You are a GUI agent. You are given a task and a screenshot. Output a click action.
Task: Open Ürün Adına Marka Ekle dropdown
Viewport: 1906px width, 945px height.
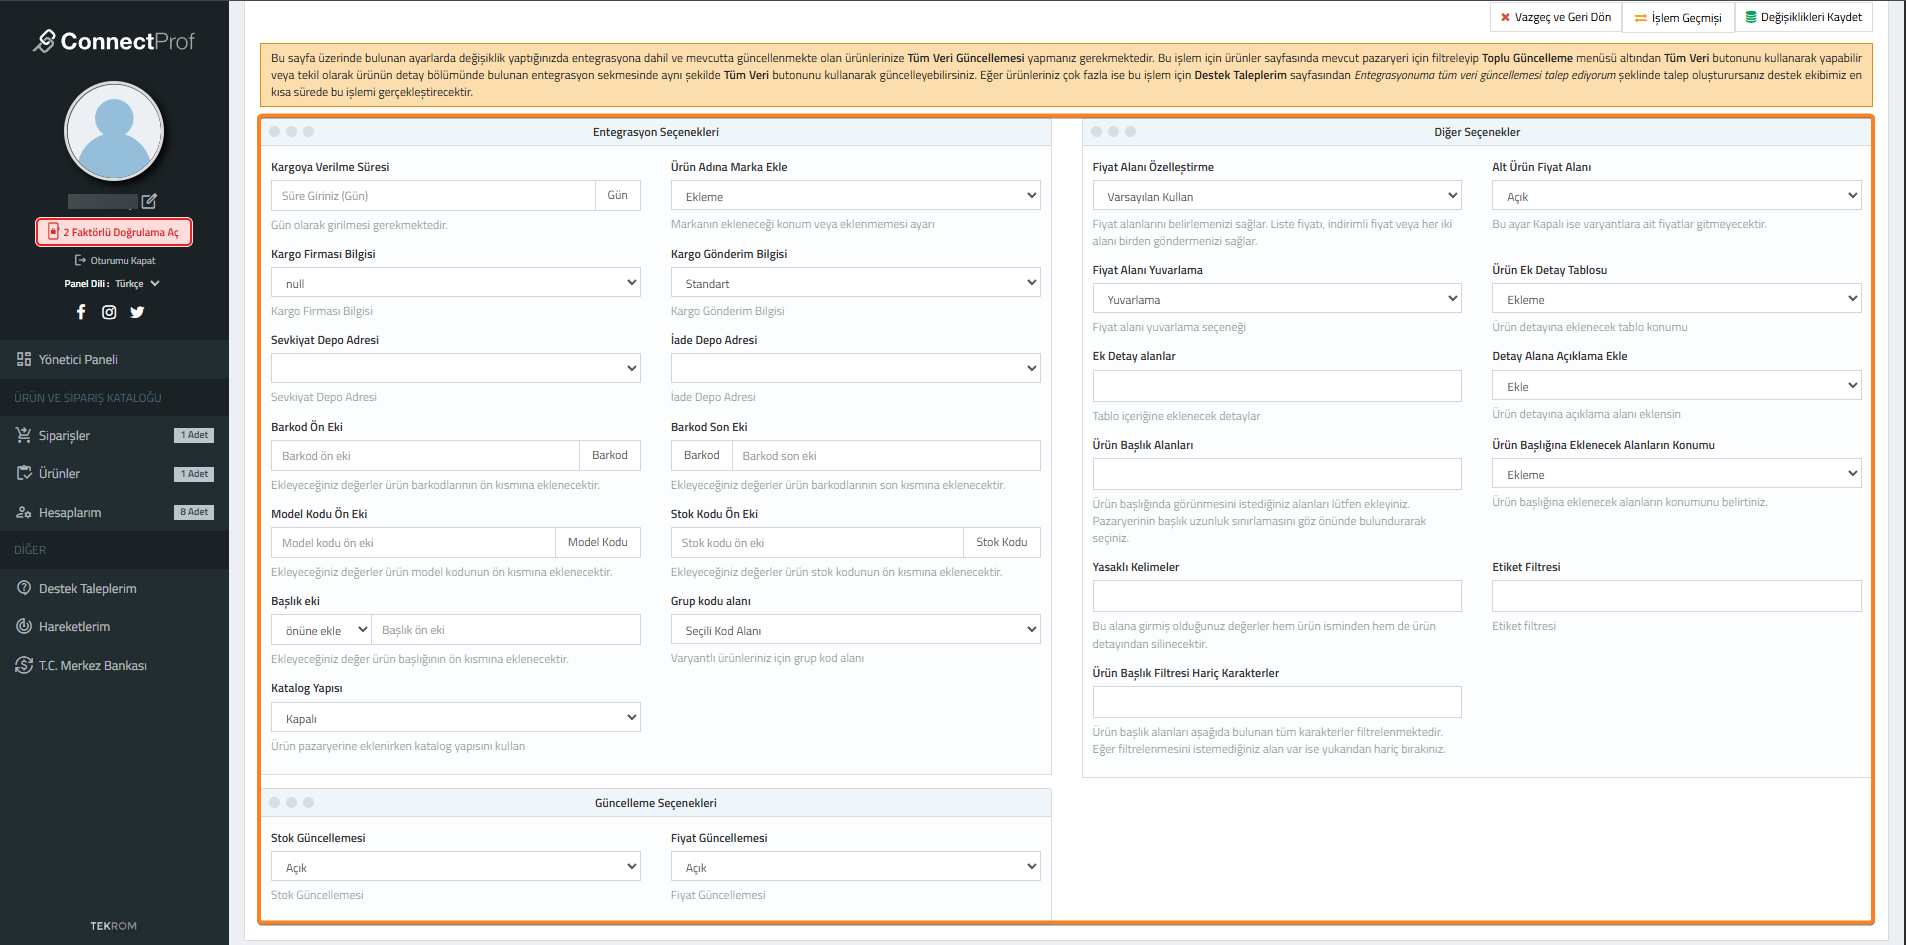pos(855,196)
